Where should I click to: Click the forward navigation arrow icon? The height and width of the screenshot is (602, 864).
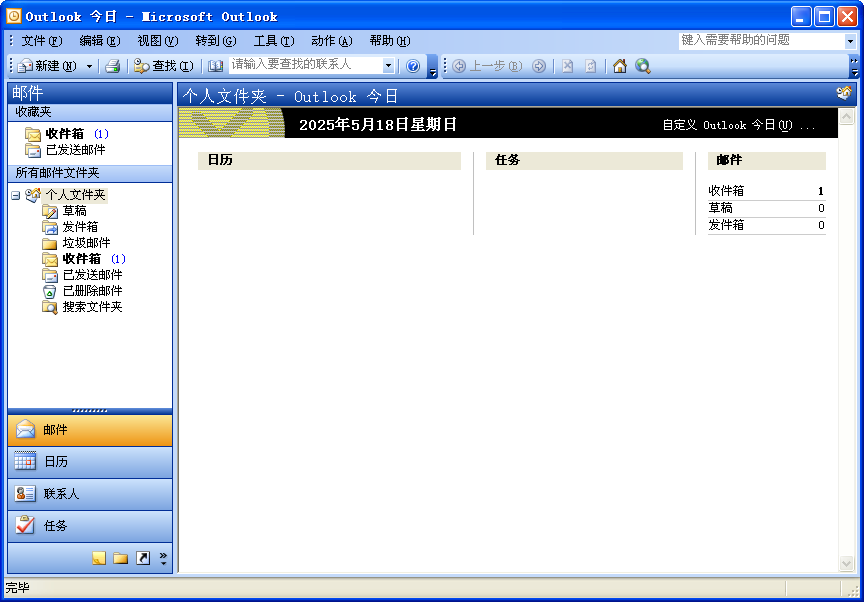[x=539, y=66]
